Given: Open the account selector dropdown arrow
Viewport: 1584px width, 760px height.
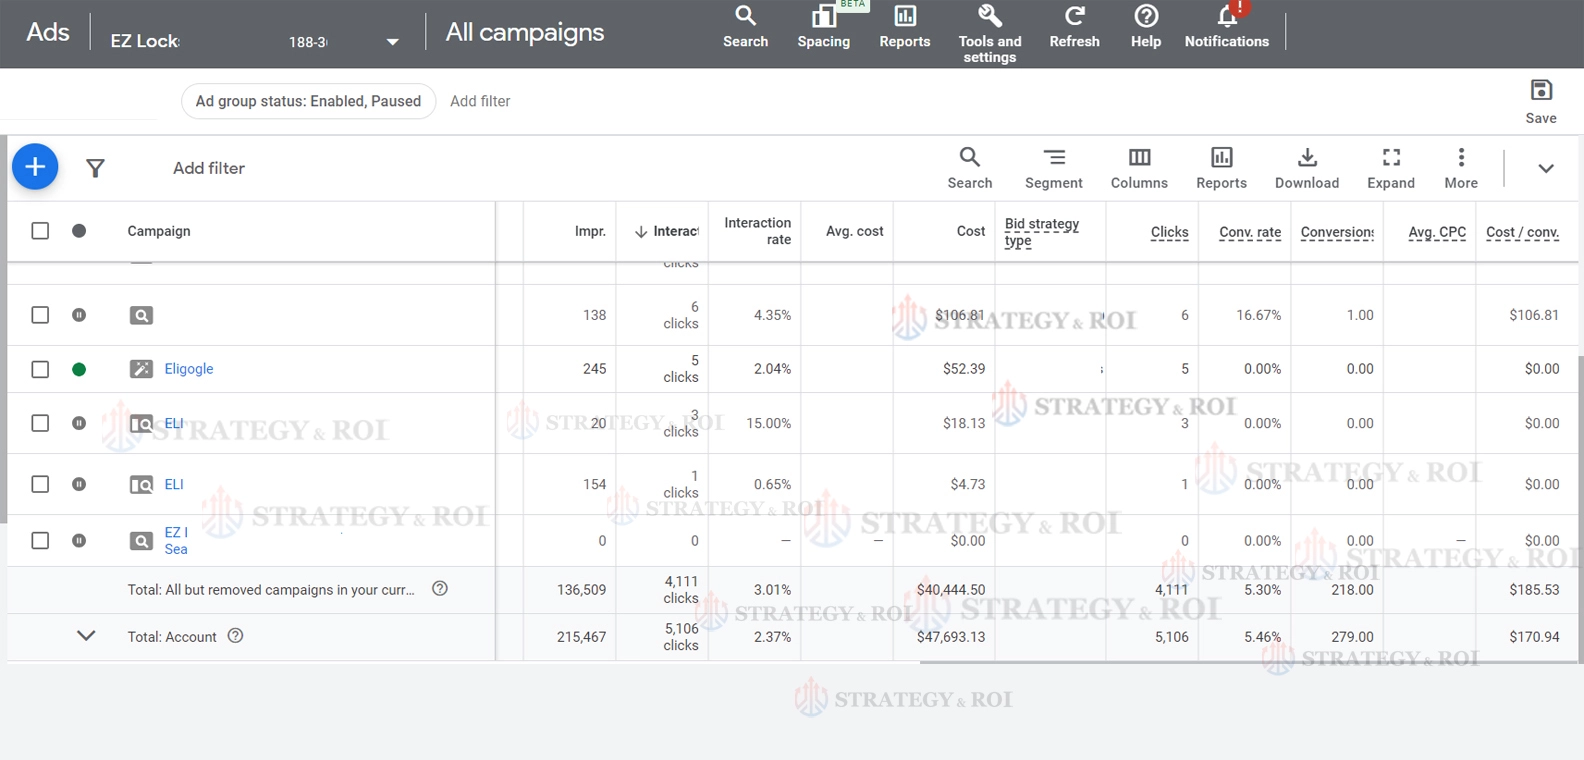Looking at the screenshot, I should (x=392, y=42).
